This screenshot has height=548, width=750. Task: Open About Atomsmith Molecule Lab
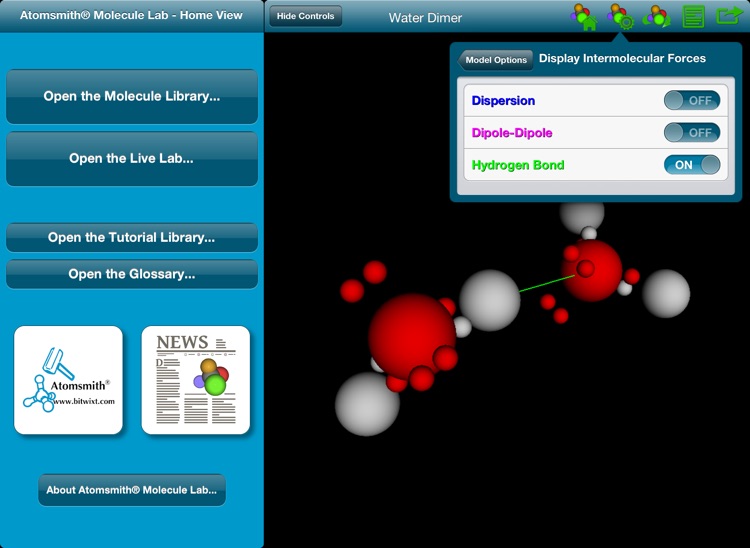(132, 490)
